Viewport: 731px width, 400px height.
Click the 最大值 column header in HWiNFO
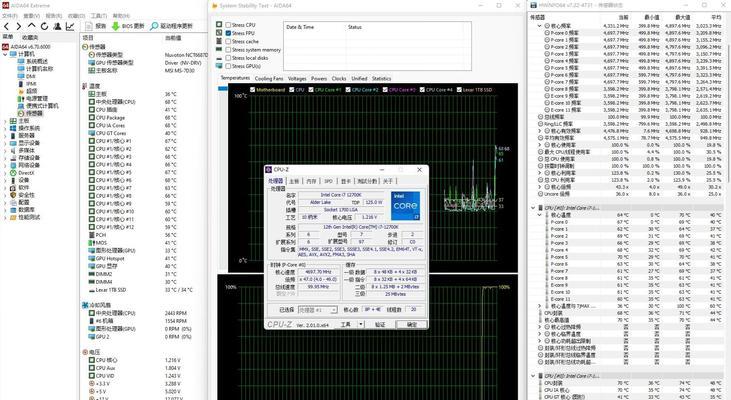[682, 17]
